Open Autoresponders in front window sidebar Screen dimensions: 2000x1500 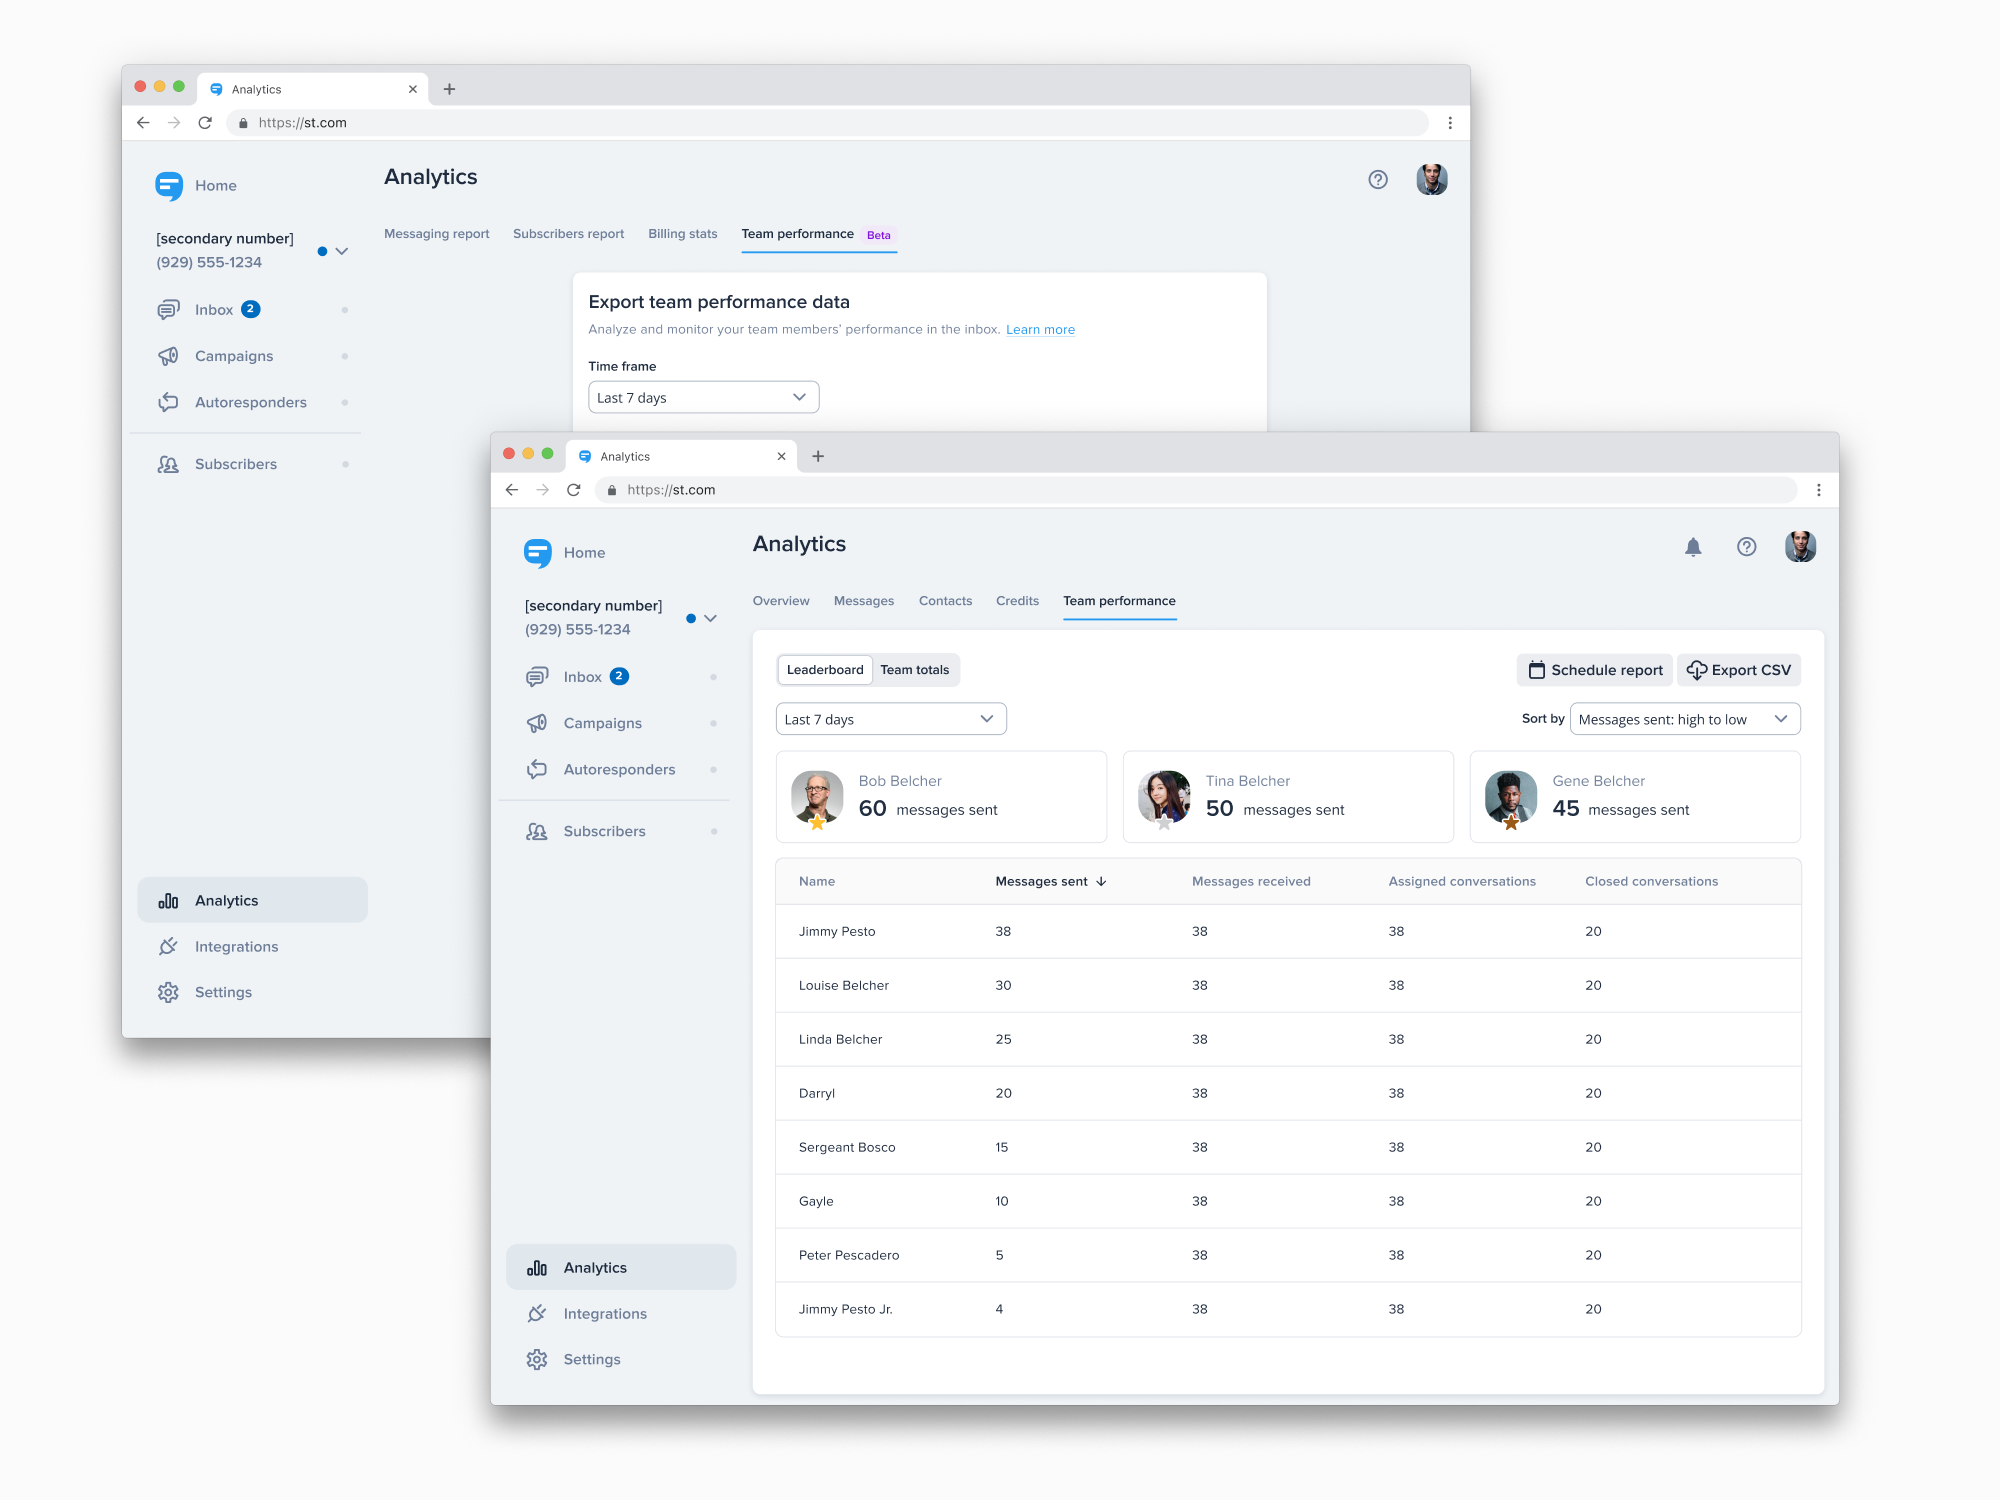pyautogui.click(x=621, y=769)
